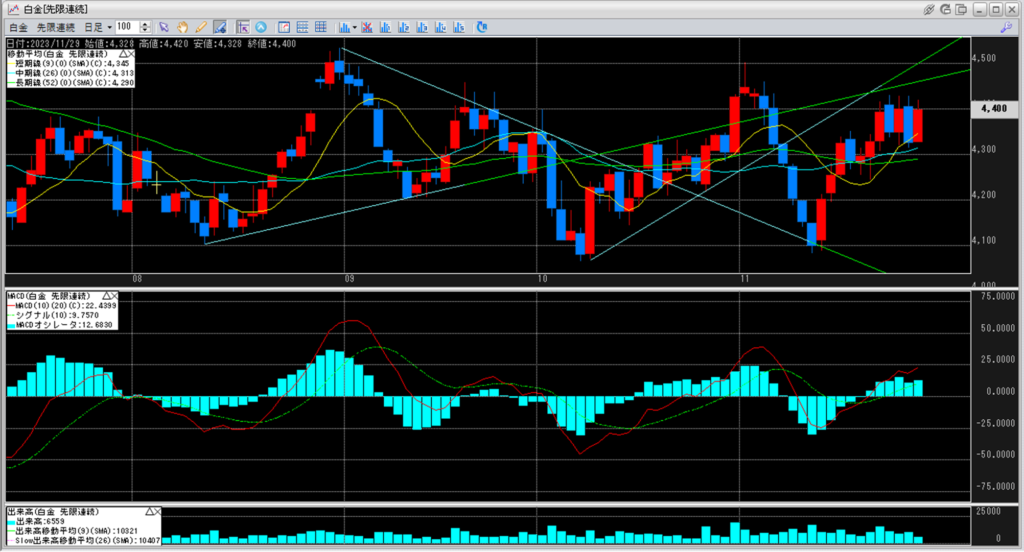
Task: Click the MACD(10)(20) legend entry
Action: click(62, 306)
